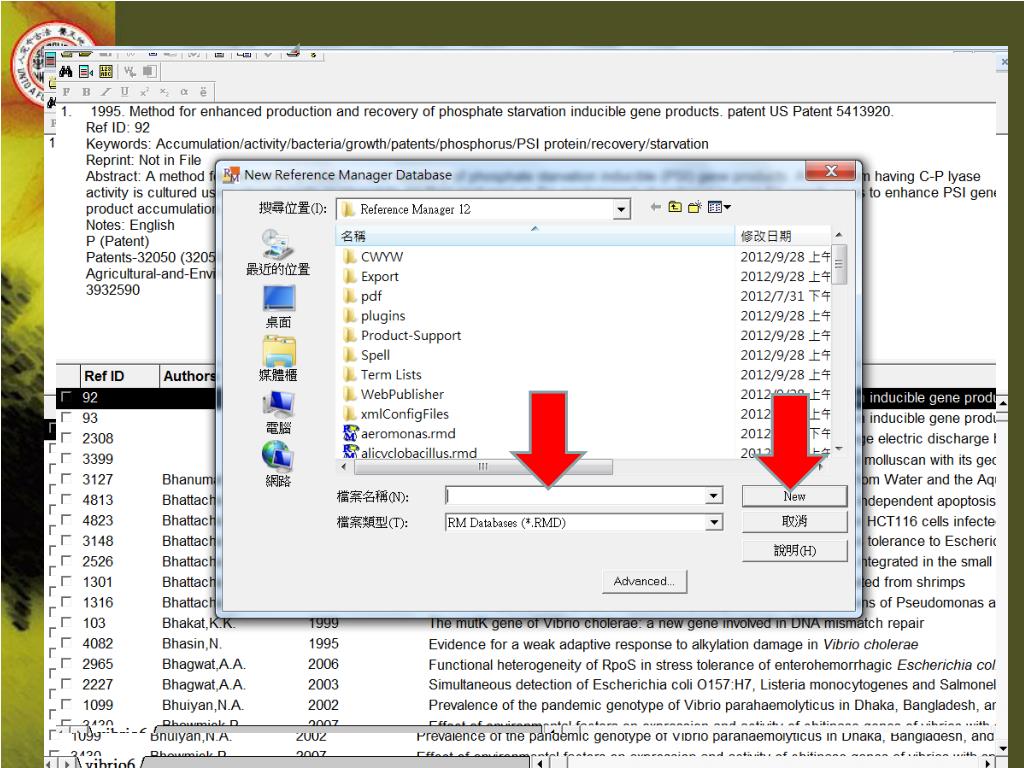Click the yellow 123 ABC toolbar icon

pos(106,71)
